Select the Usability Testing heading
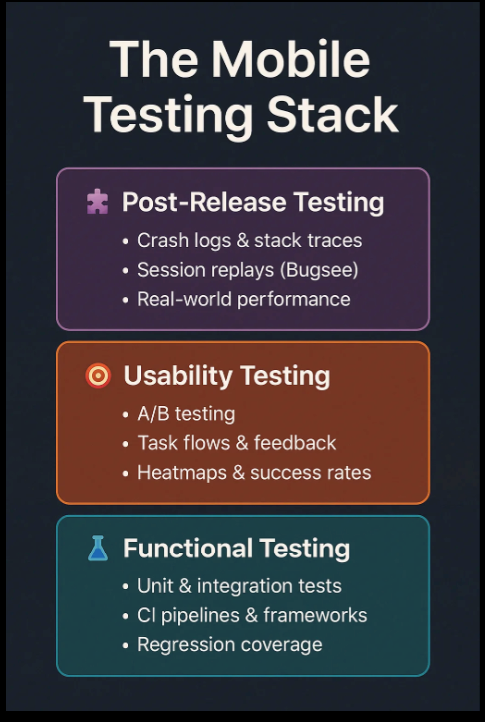The height and width of the screenshot is (722, 485). (227, 376)
